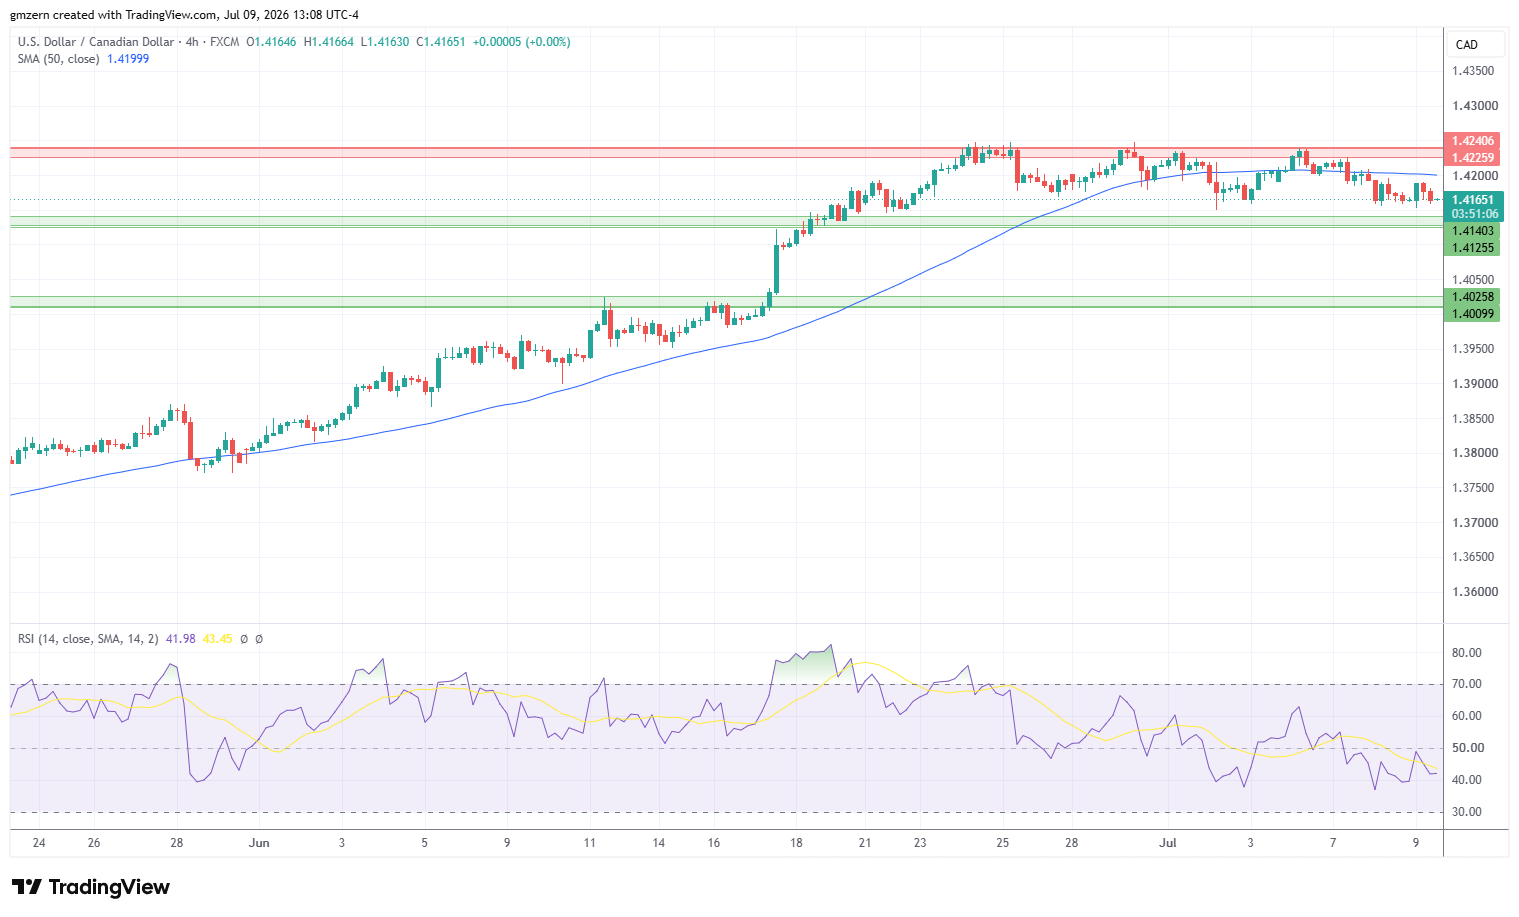
Task: Click the 25 date label on the time axis
Action: coord(1003,843)
